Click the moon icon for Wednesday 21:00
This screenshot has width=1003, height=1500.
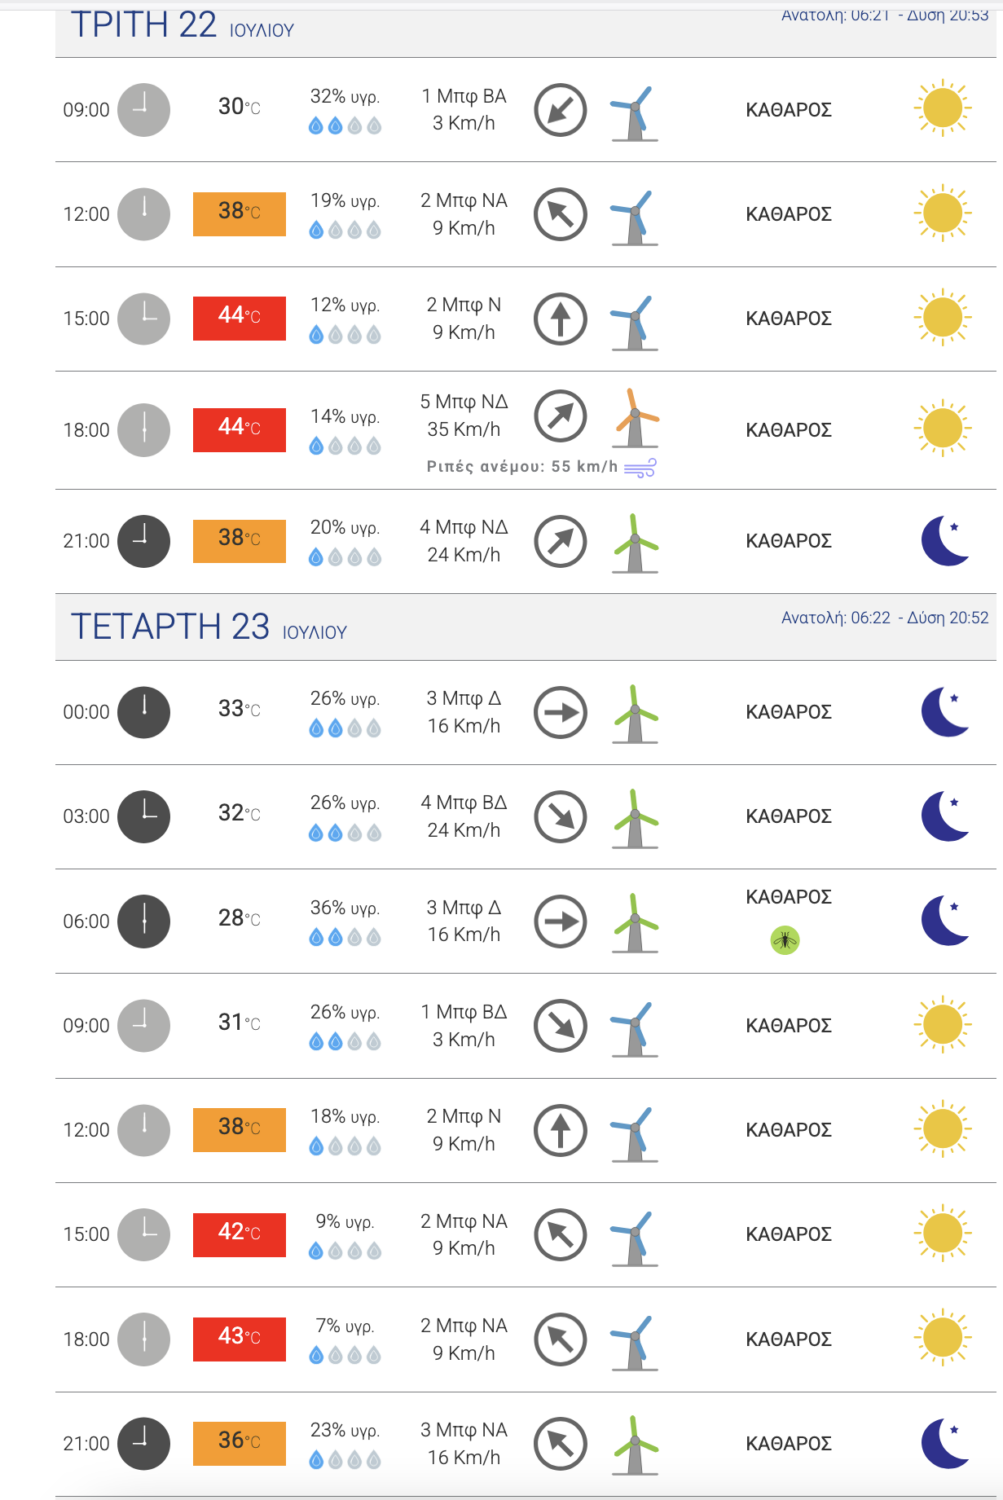tap(945, 1443)
